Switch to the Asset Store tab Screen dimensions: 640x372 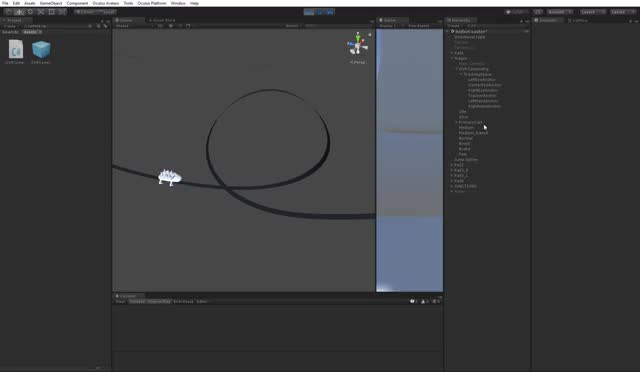162,20
